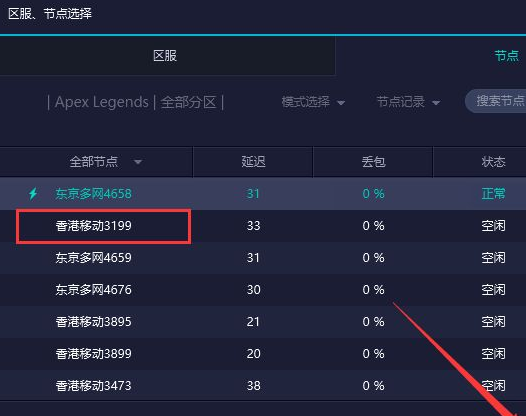Expand the 全部节点 filter dropdown
526x416 pixels.
coord(105,162)
